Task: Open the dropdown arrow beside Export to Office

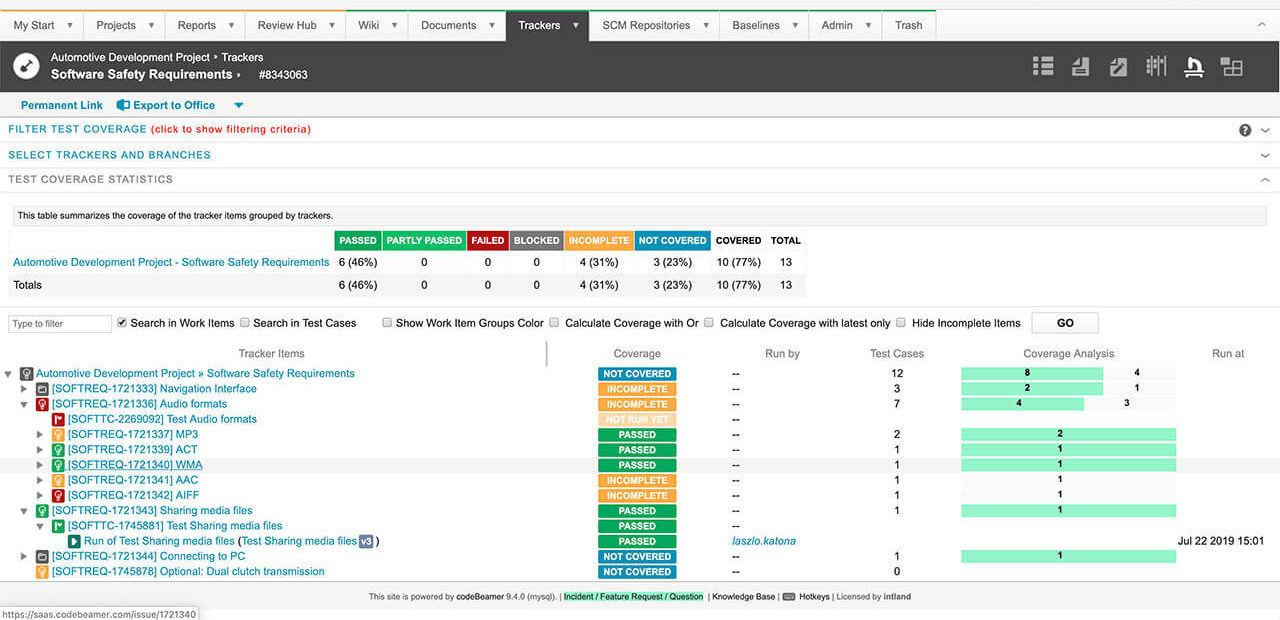Action: [238, 105]
